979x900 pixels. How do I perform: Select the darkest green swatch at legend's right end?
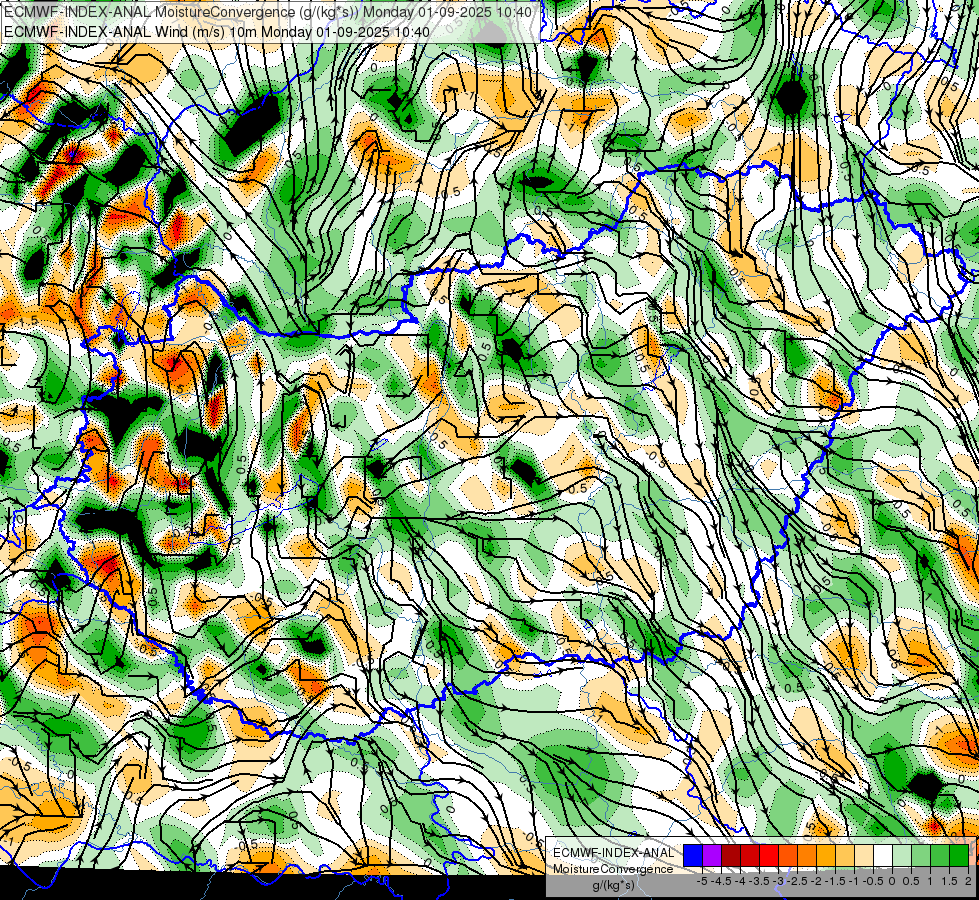958,856
